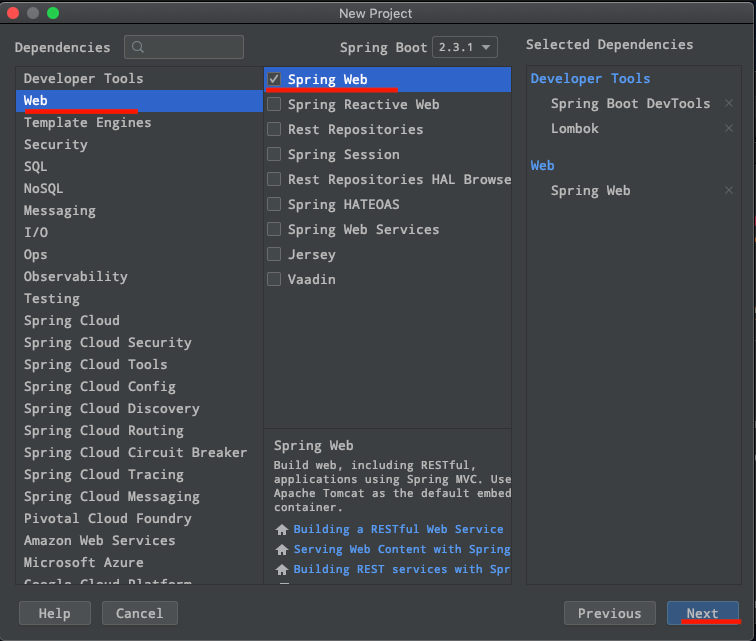
Task: Click the Help button
Action: point(55,613)
